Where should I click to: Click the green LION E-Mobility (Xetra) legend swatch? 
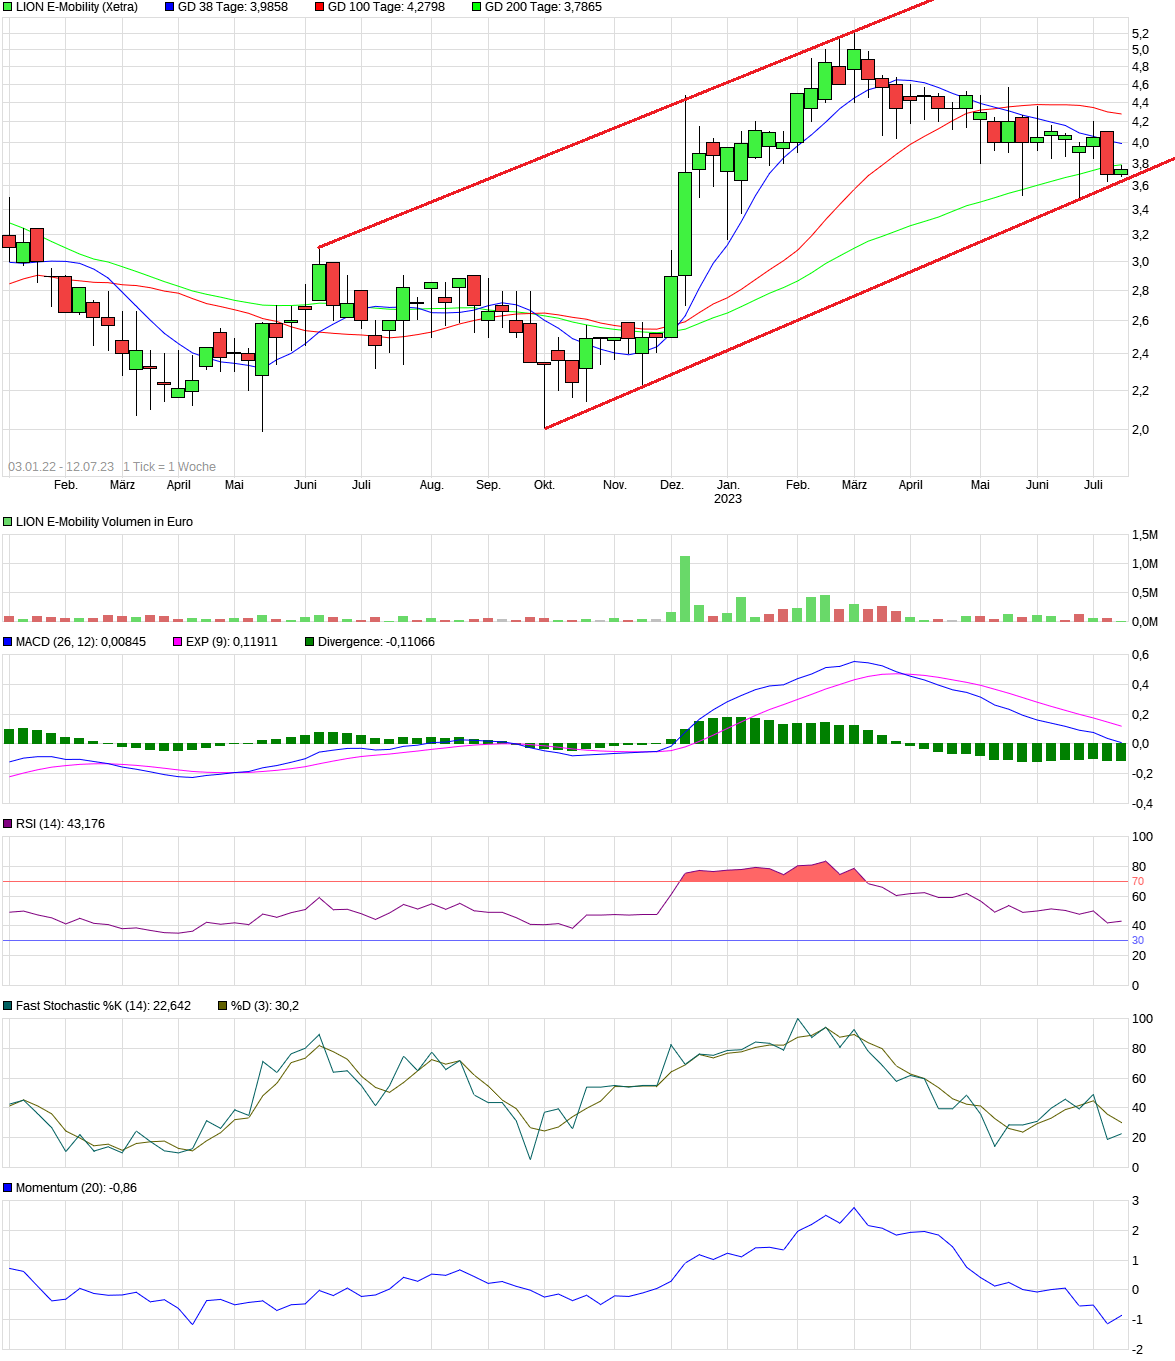coord(8,7)
